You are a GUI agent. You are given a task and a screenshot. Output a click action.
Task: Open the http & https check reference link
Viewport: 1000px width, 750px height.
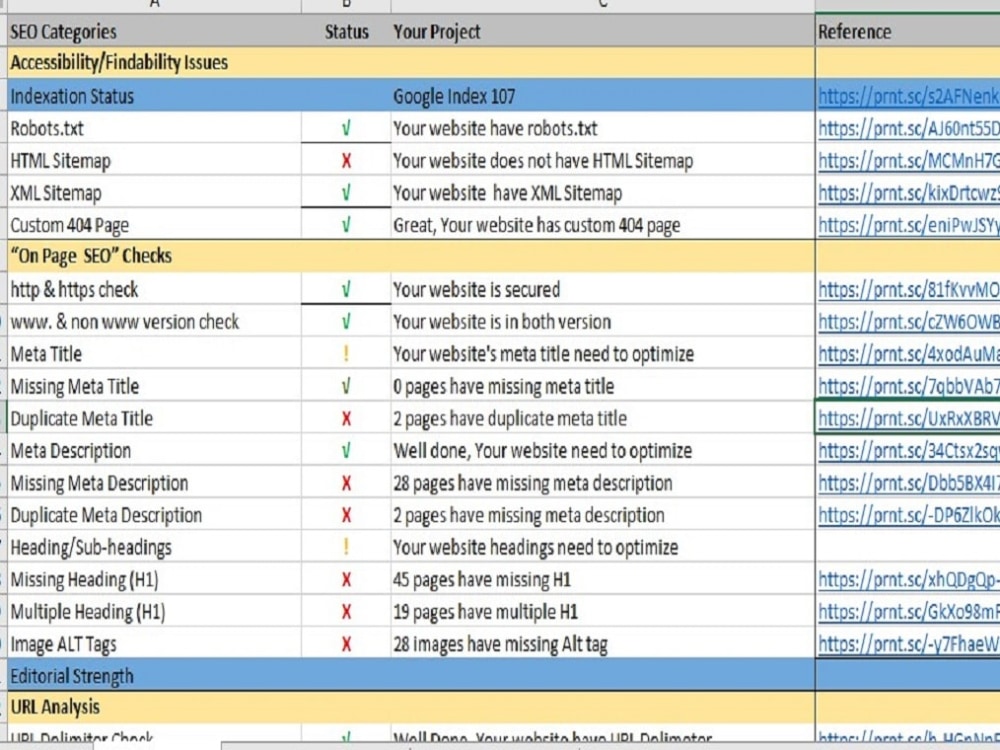(909, 290)
